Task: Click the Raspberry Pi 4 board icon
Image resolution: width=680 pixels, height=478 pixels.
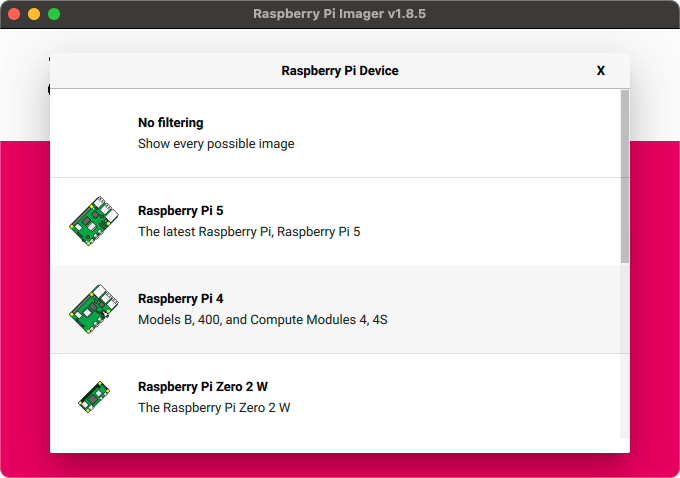Action: pos(94,309)
